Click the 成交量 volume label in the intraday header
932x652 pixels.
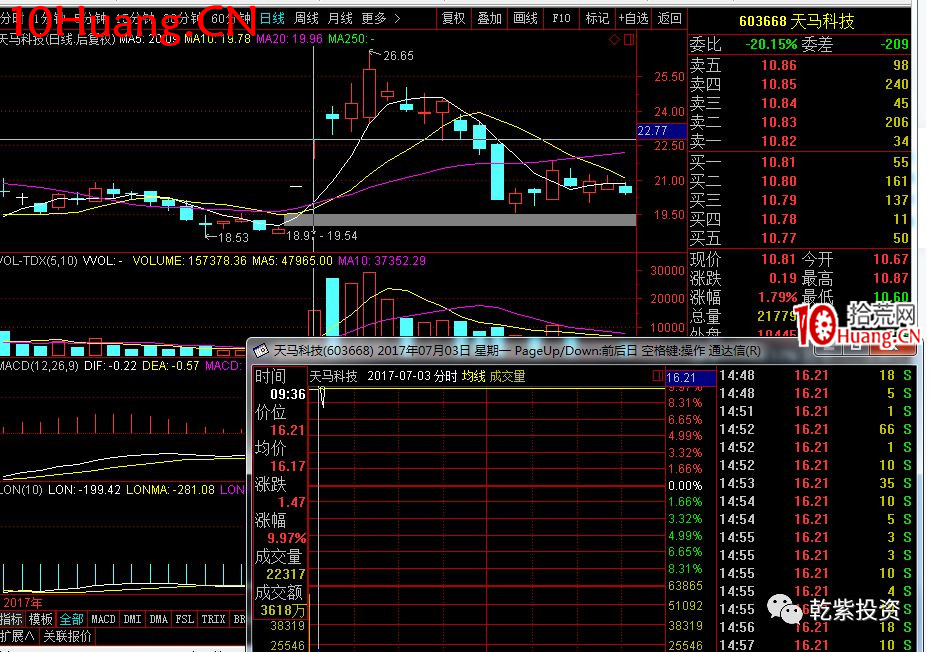[508, 376]
